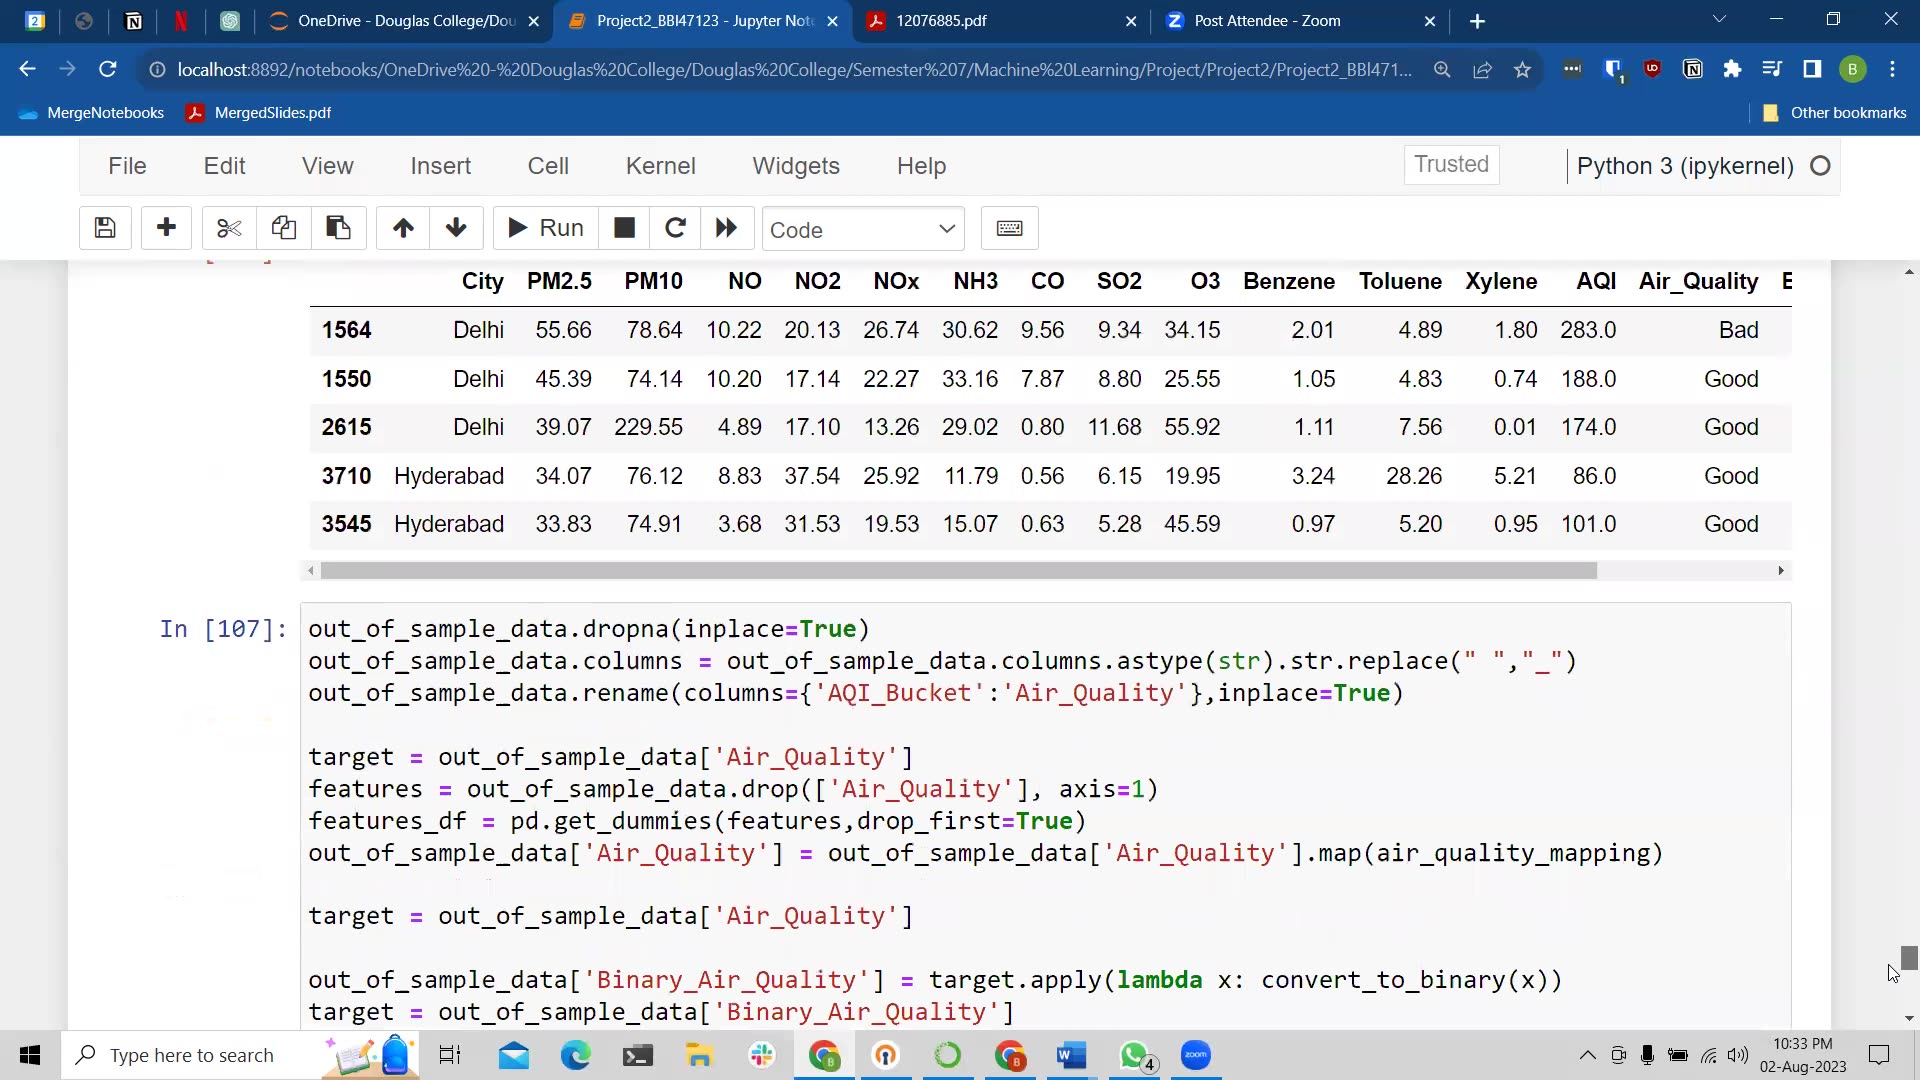Interrupt the kernel with the stop icon
The image size is (1920, 1080).
(x=623, y=228)
